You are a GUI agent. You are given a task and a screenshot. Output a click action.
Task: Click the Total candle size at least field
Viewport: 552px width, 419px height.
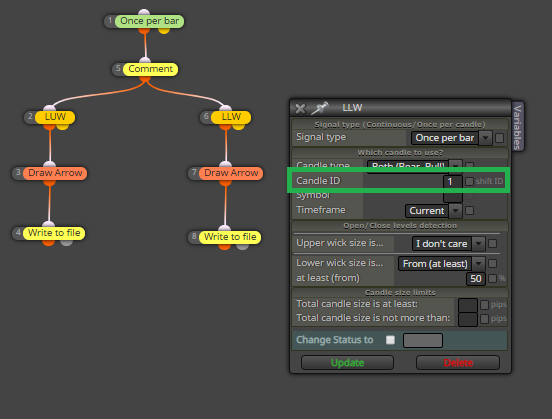468,305
